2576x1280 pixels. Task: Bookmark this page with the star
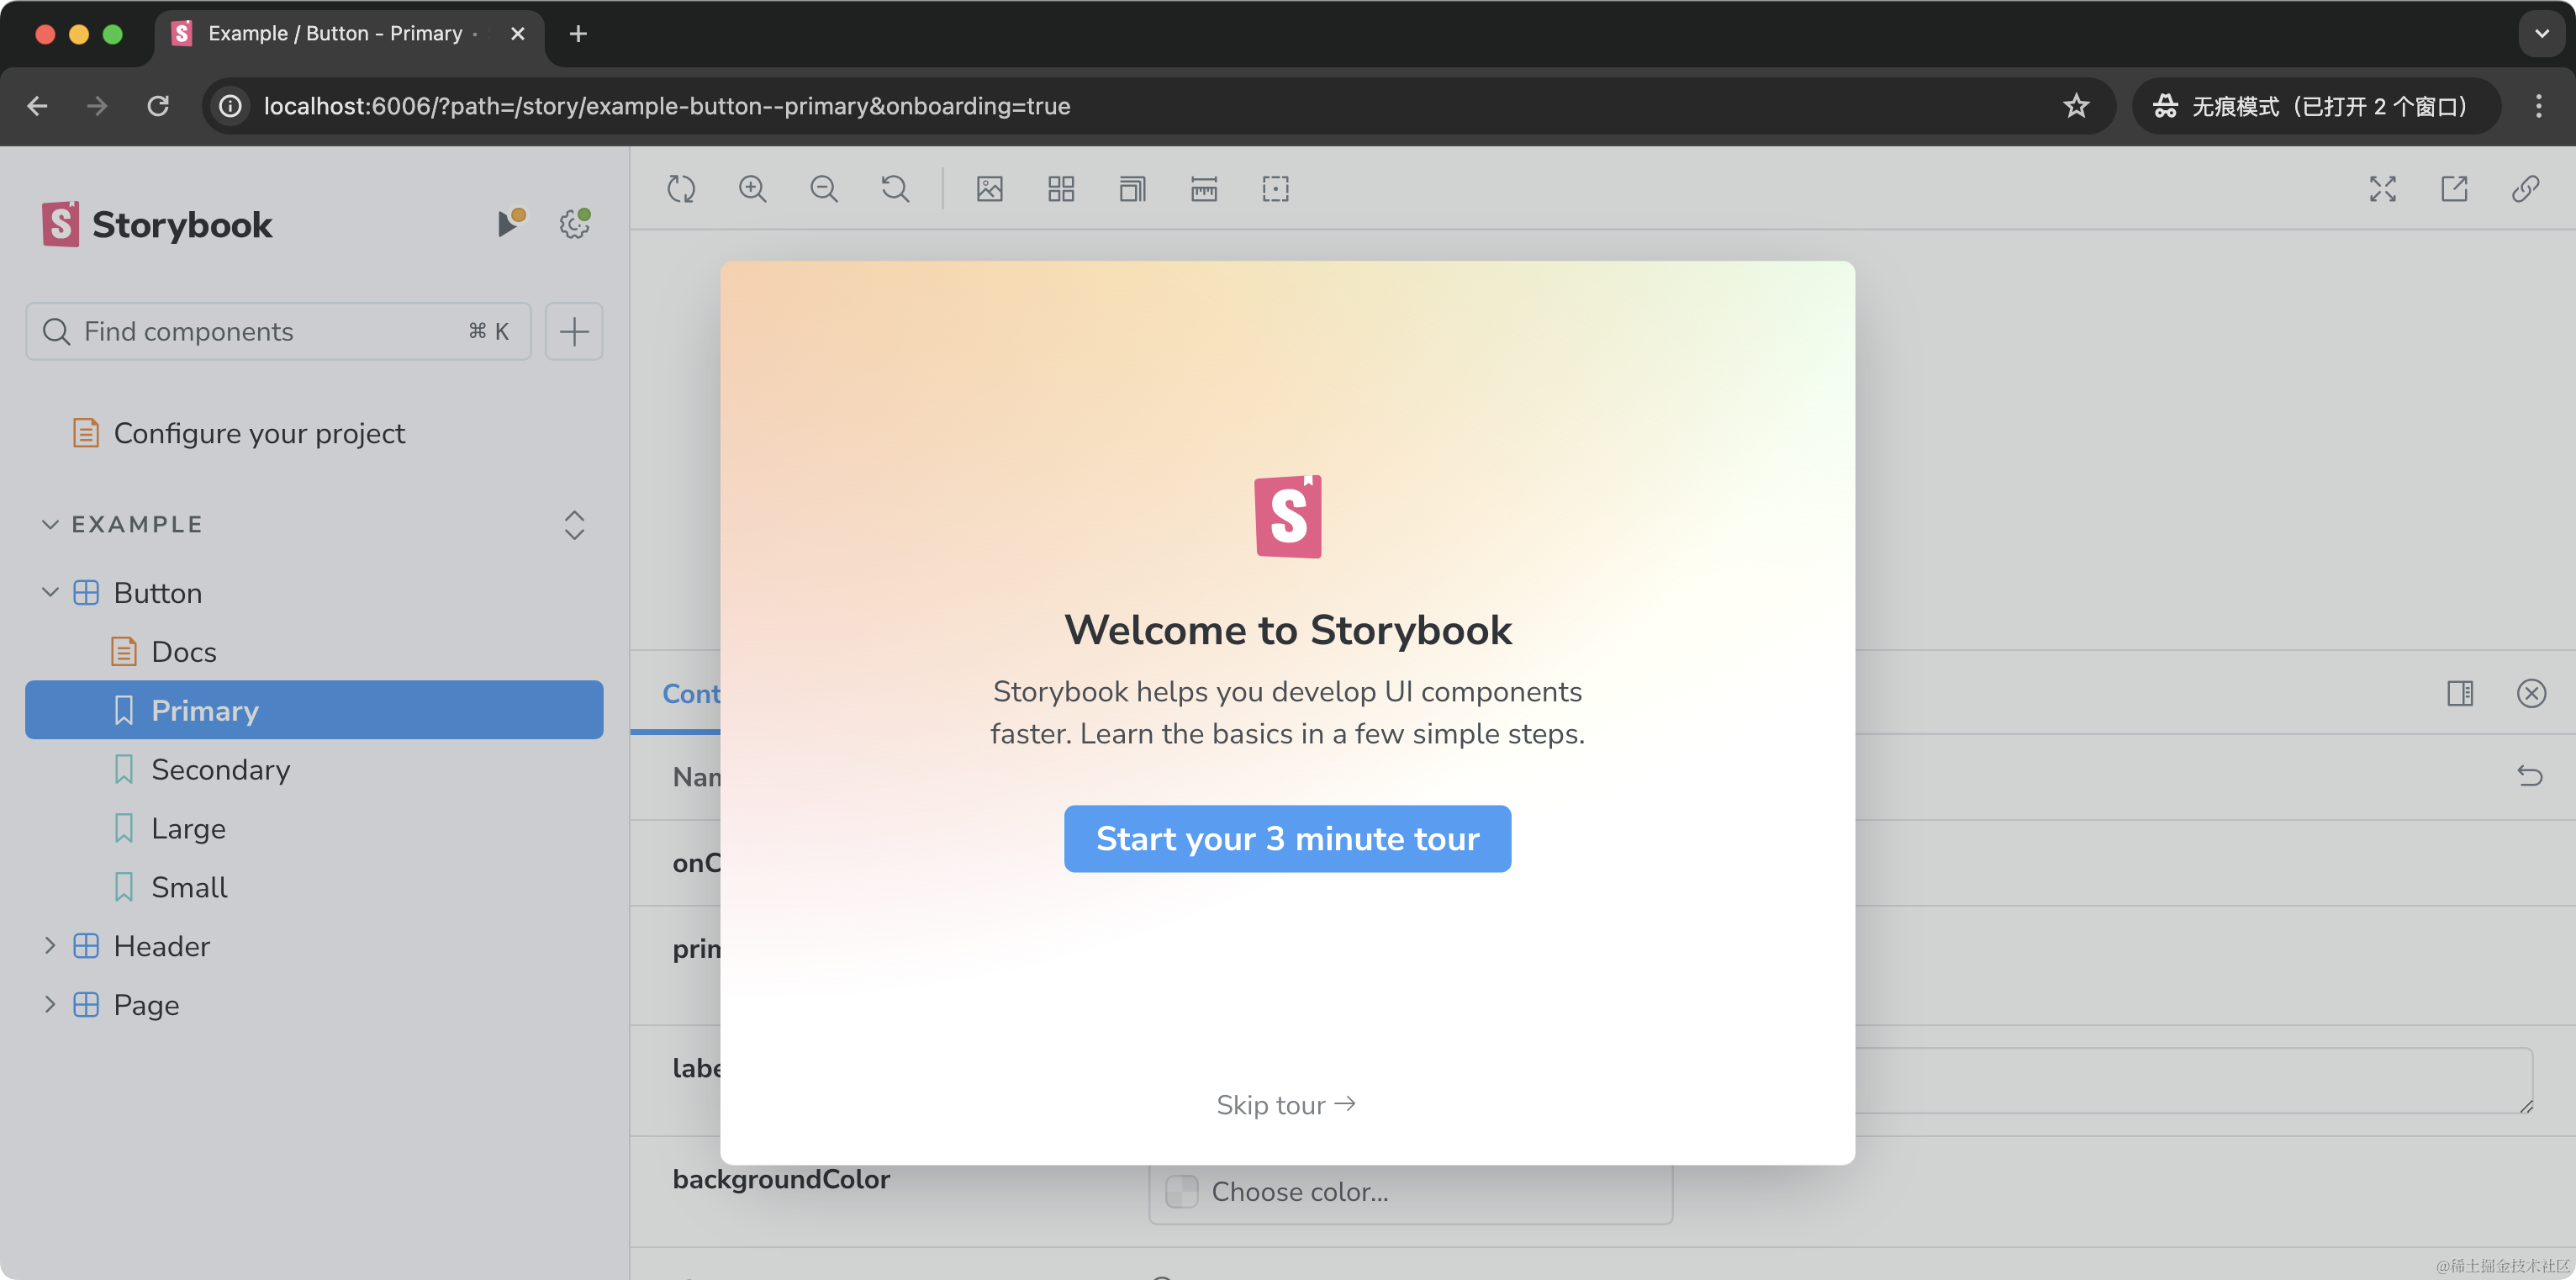coord(2076,106)
